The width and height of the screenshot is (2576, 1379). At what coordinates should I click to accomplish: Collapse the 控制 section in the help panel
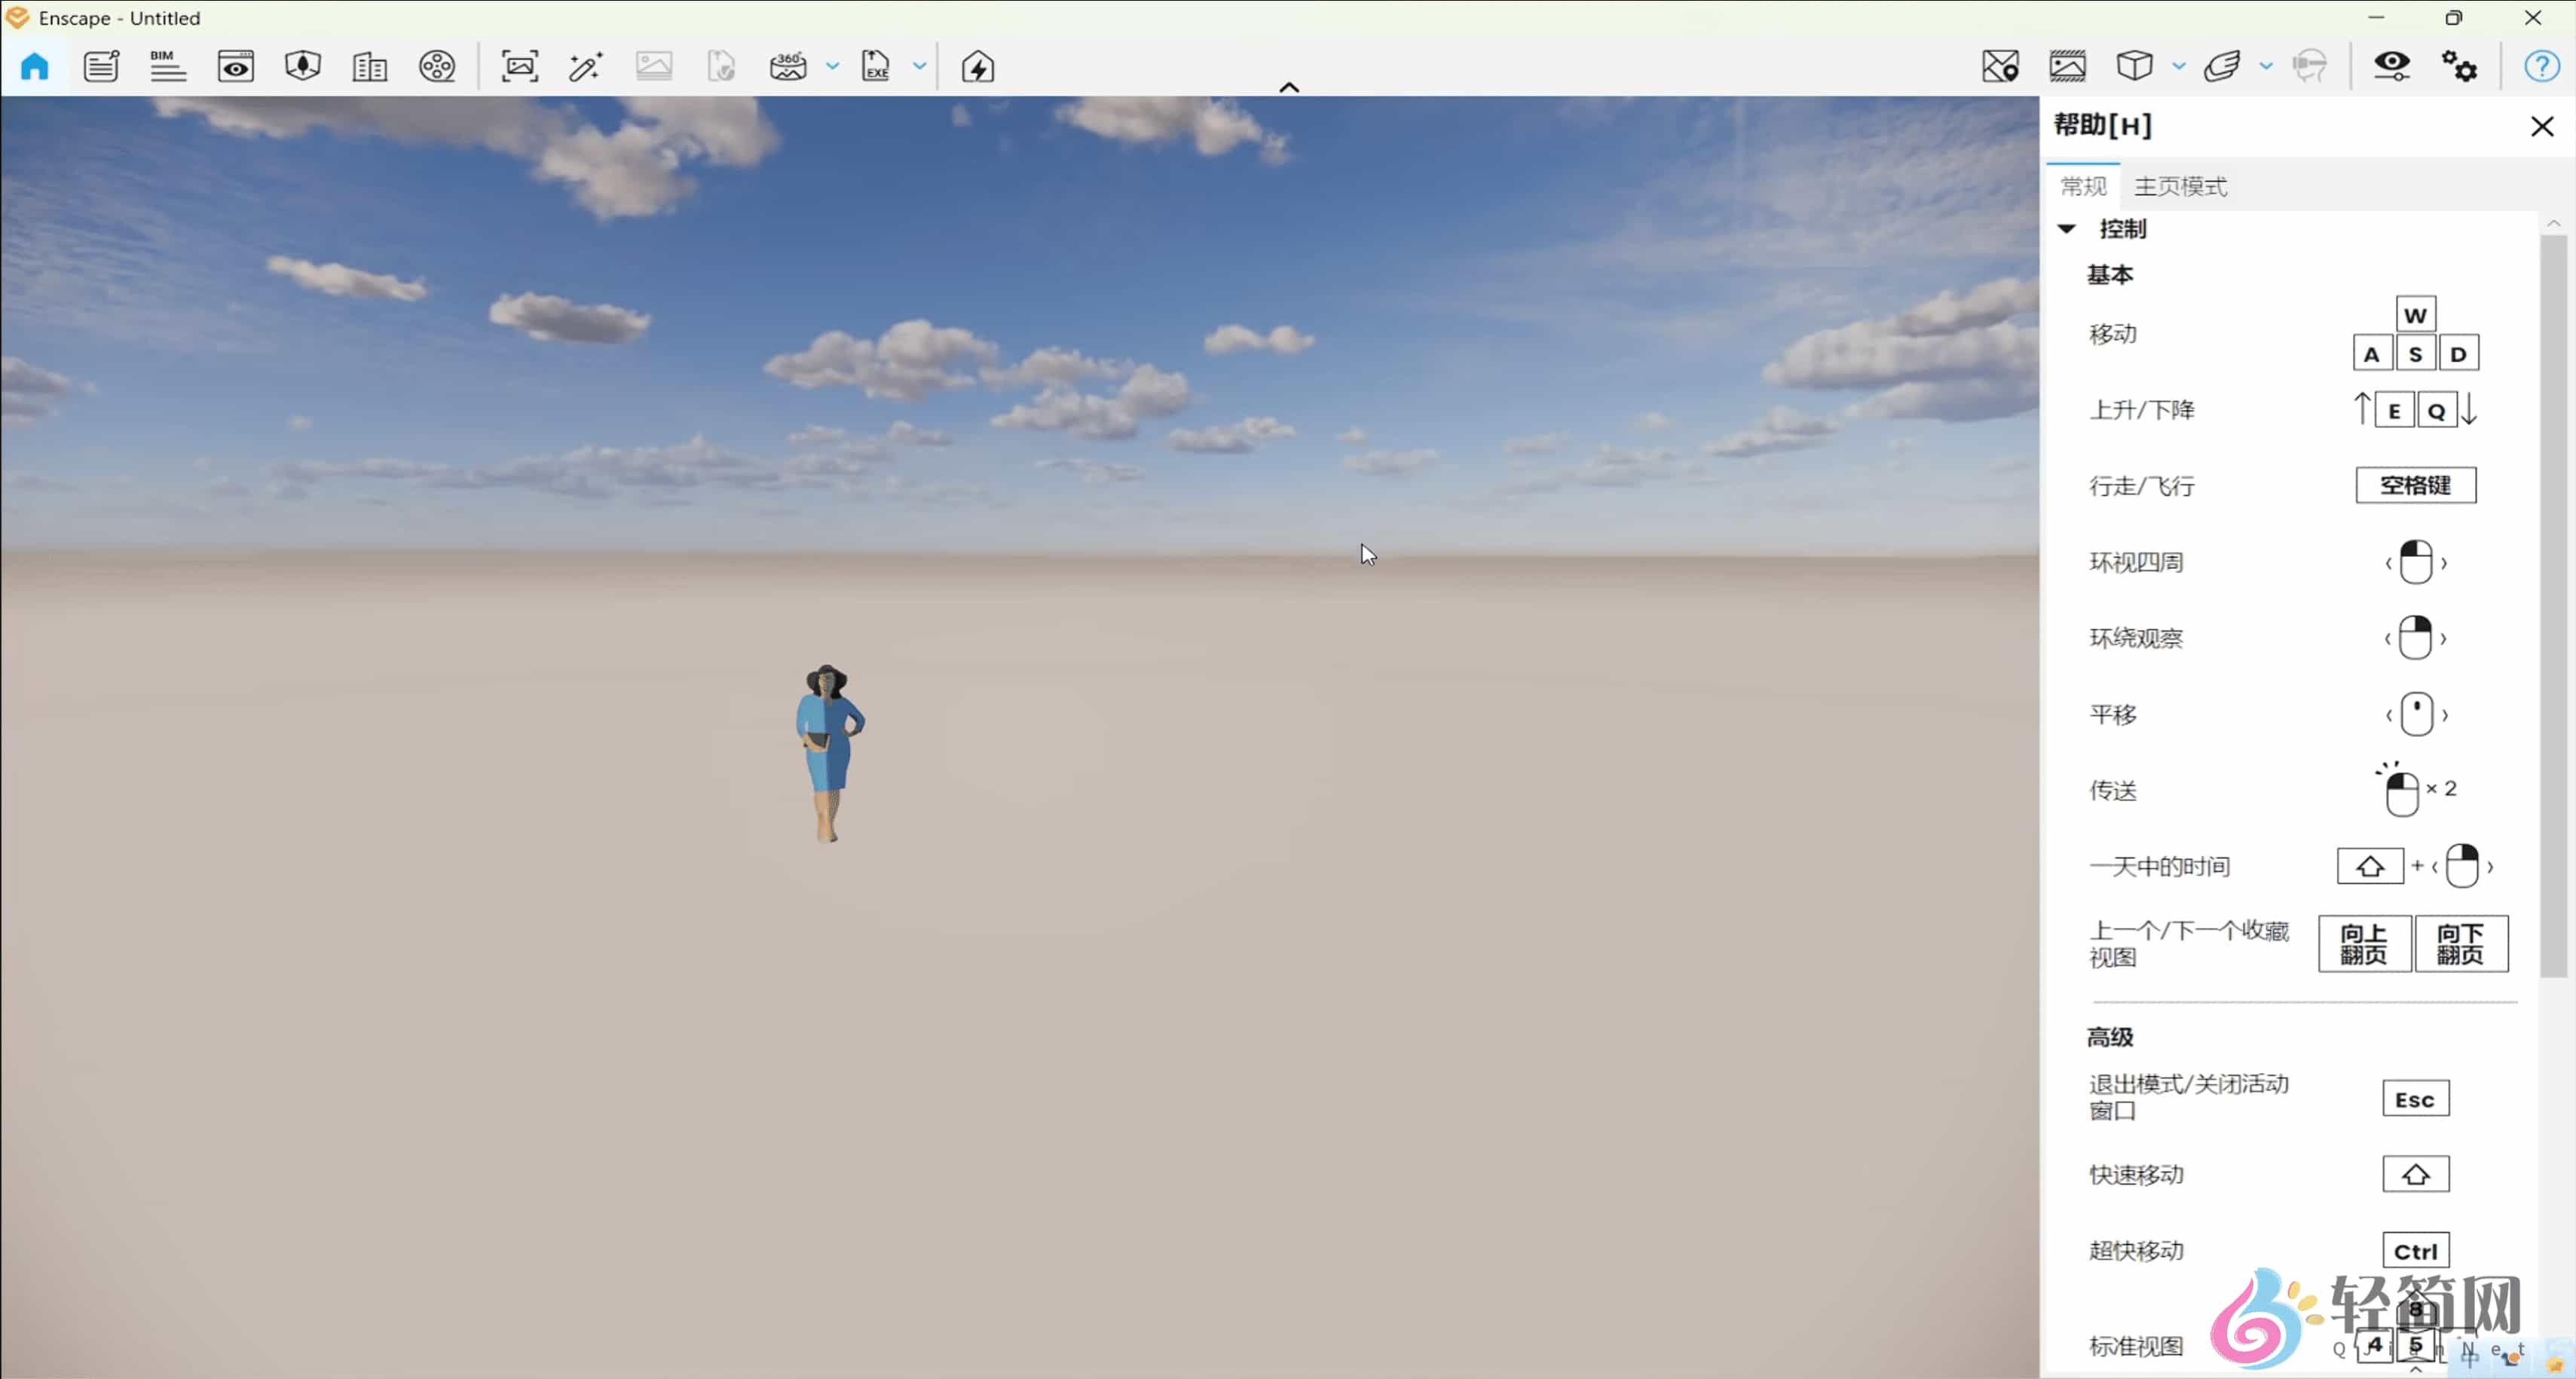(2067, 229)
